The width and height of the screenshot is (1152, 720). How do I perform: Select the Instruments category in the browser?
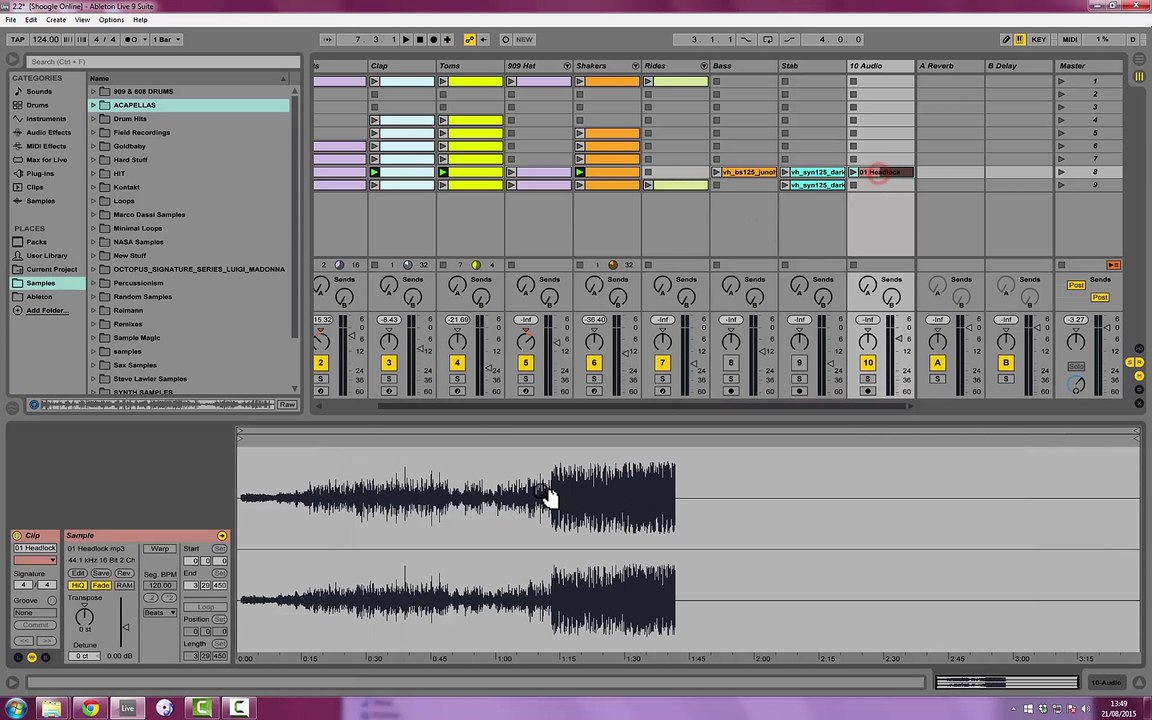[46, 119]
